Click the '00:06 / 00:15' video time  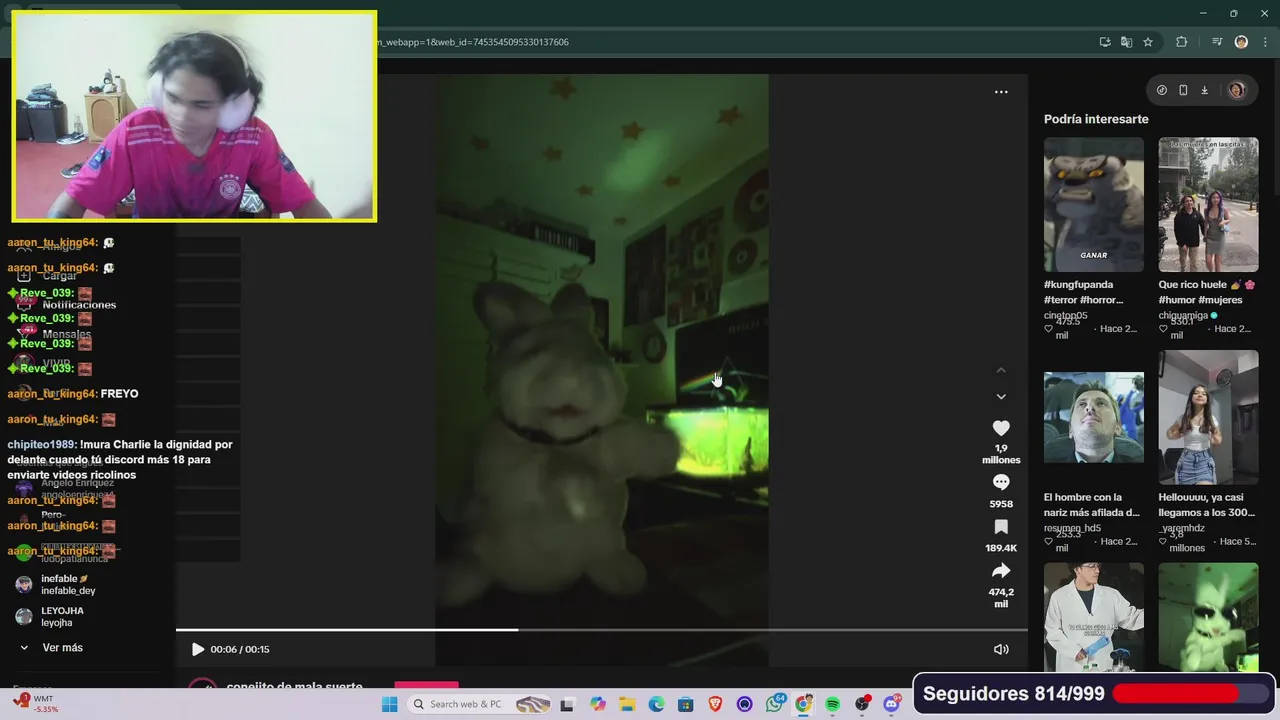[x=240, y=649]
